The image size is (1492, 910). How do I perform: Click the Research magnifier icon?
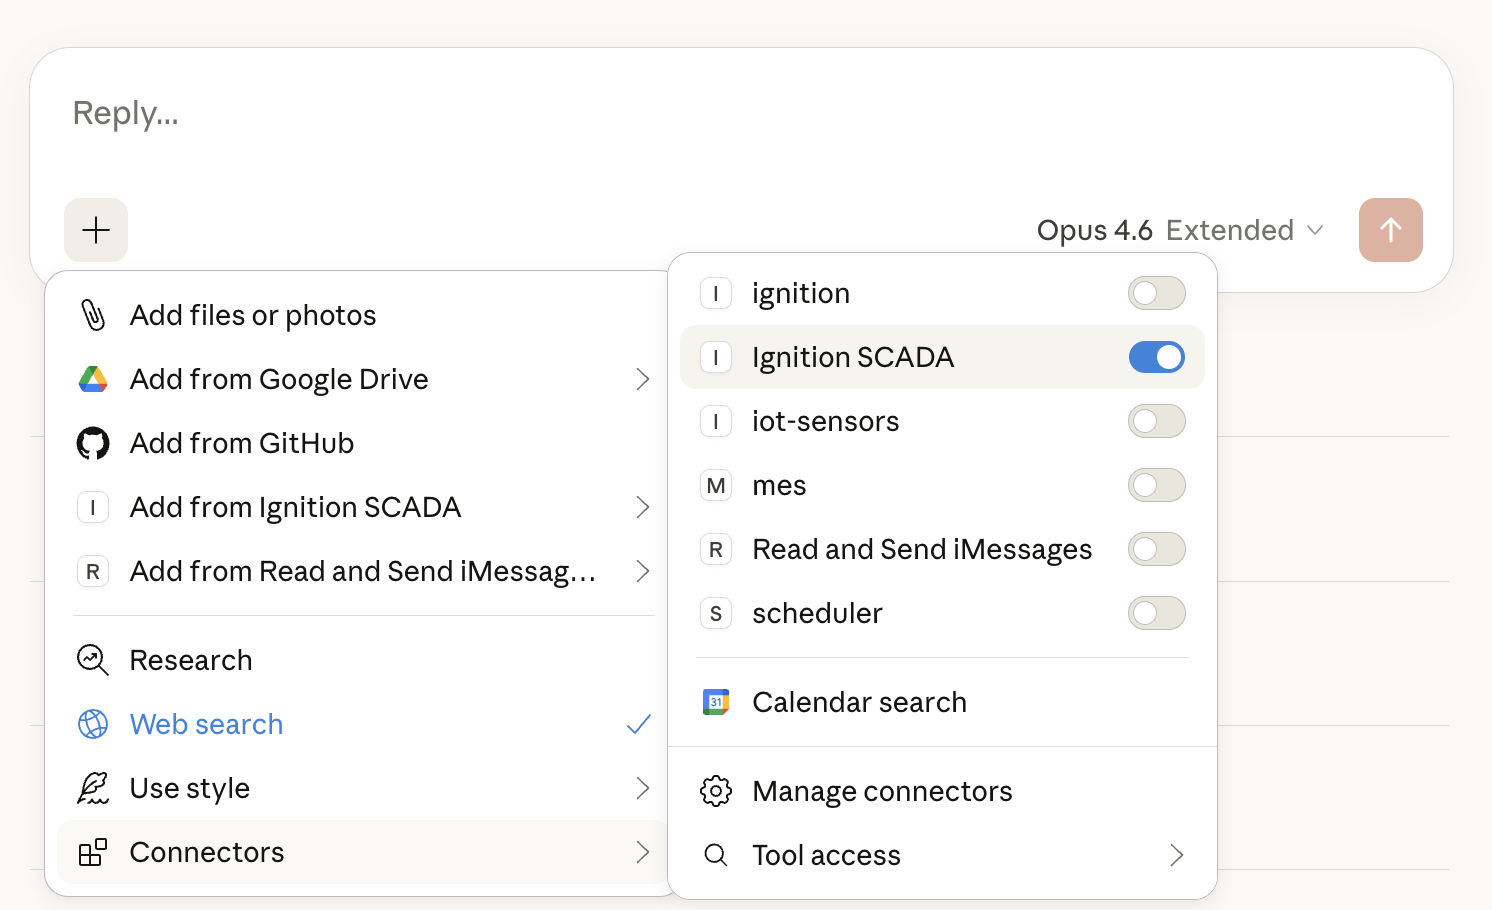(x=92, y=660)
